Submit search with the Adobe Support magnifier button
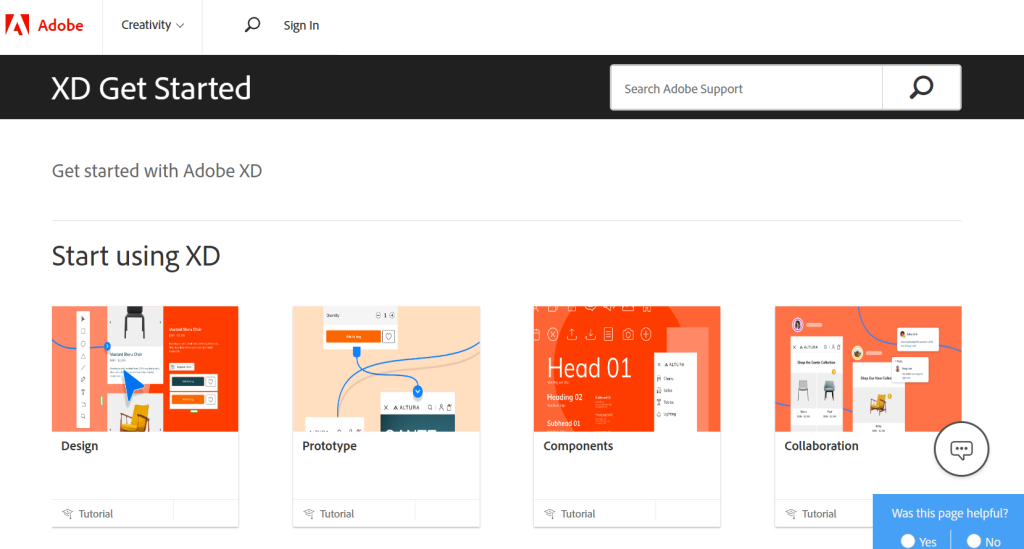This screenshot has width=1024, height=549. point(921,87)
